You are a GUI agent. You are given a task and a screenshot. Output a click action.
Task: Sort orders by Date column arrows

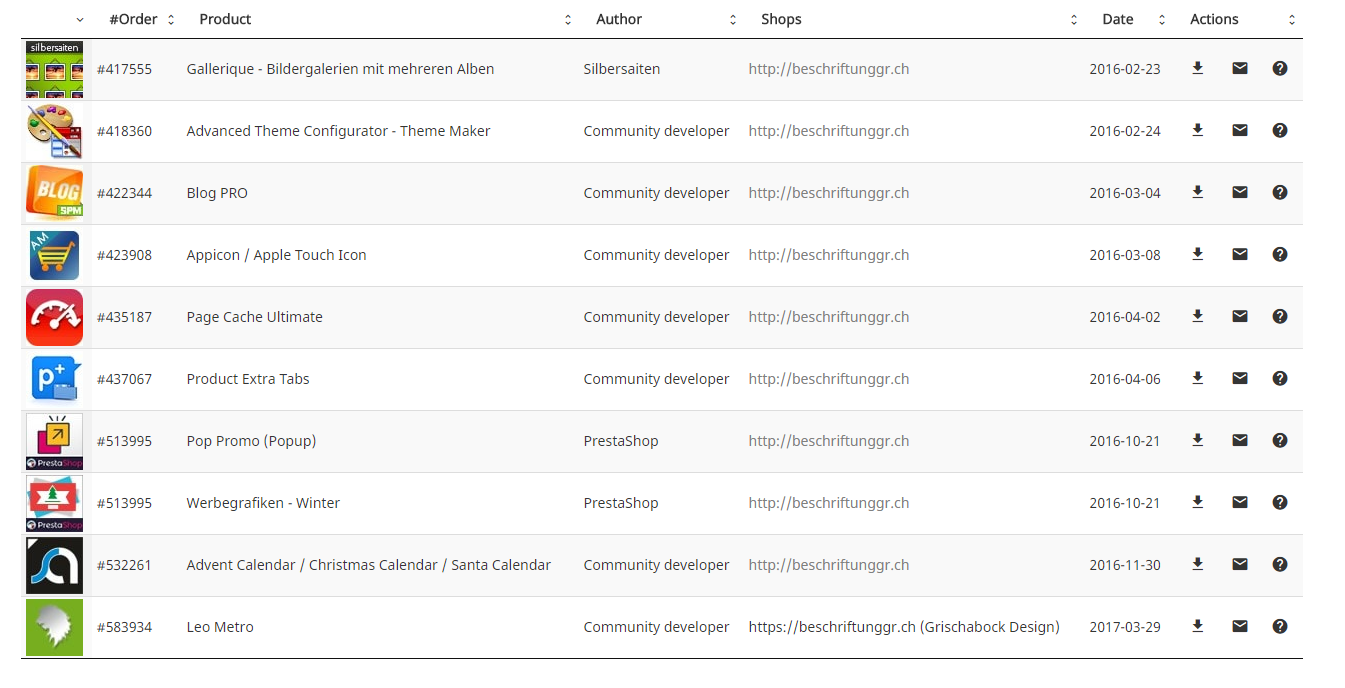[1162, 20]
